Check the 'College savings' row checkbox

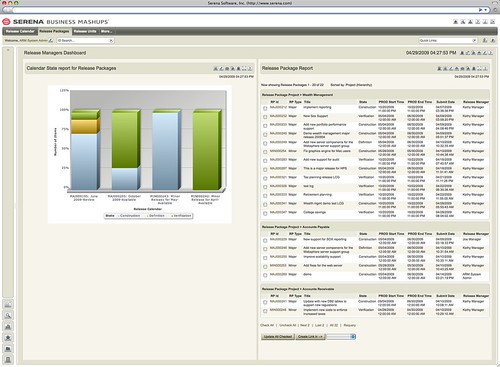pos(265,213)
